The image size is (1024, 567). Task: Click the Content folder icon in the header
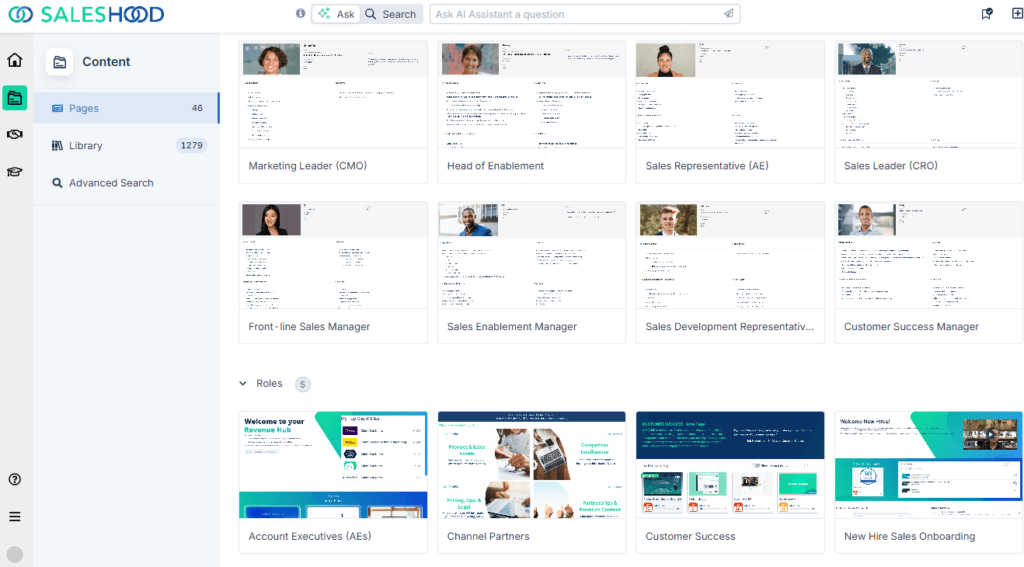pyautogui.click(x=59, y=62)
